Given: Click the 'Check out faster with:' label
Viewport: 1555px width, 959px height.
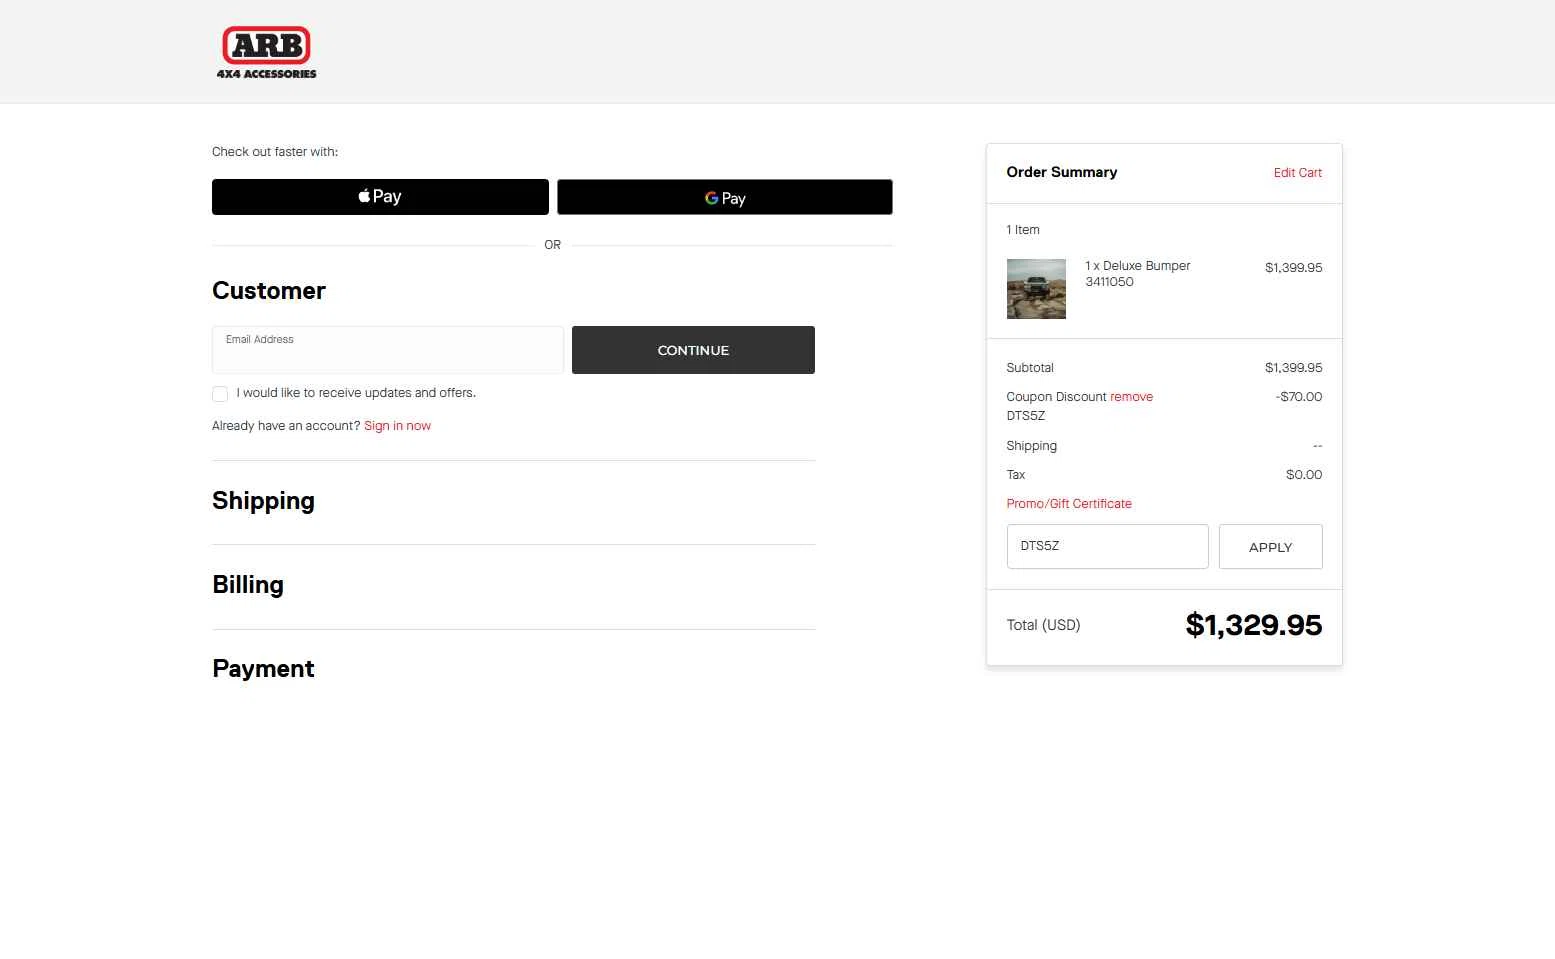Looking at the screenshot, I should pos(275,152).
